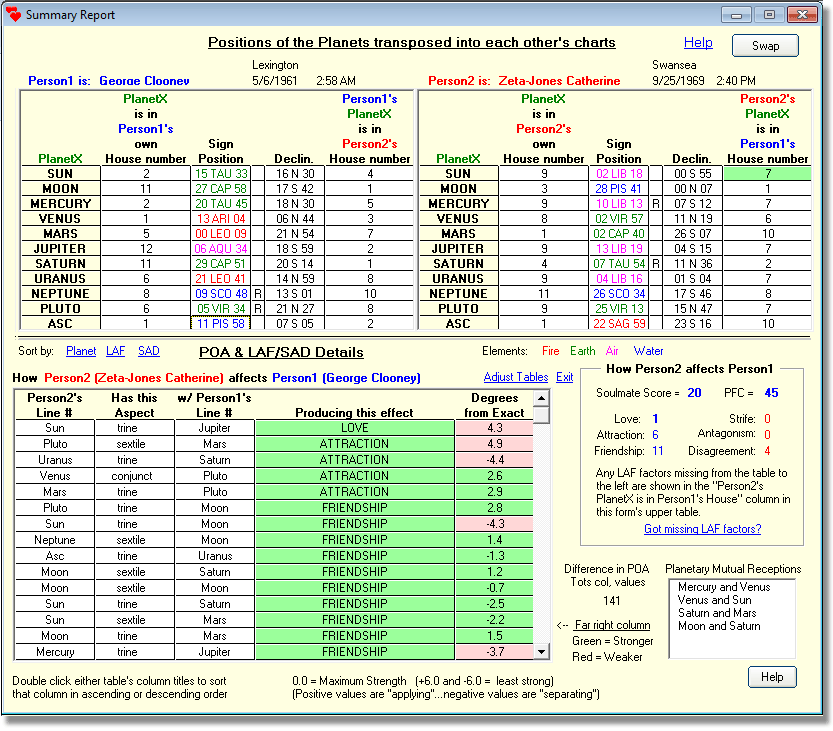The height and width of the screenshot is (731, 833).
Task: Select 'Mercury and Venus' mutual reception entry
Action: tap(715, 587)
